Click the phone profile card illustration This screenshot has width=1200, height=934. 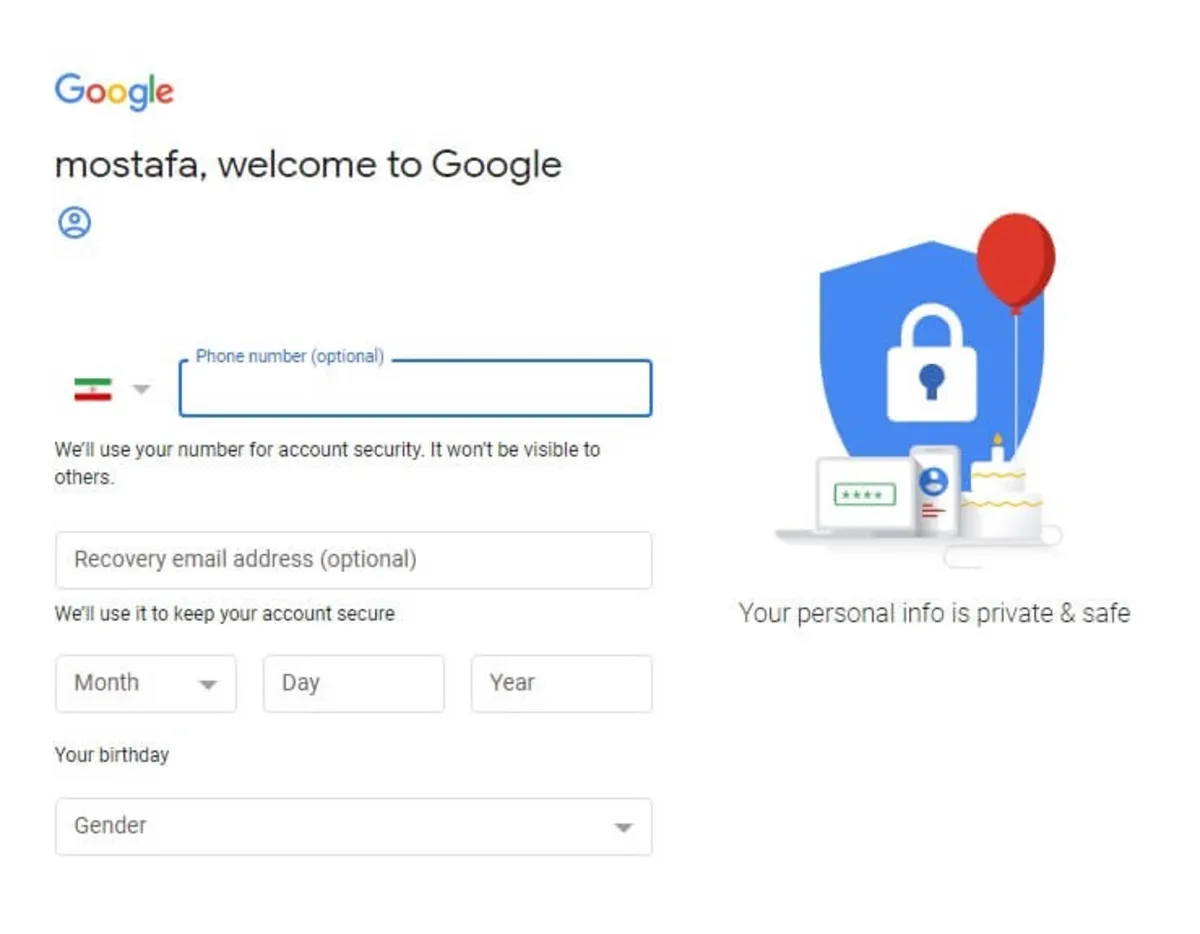pyautogui.click(x=935, y=490)
